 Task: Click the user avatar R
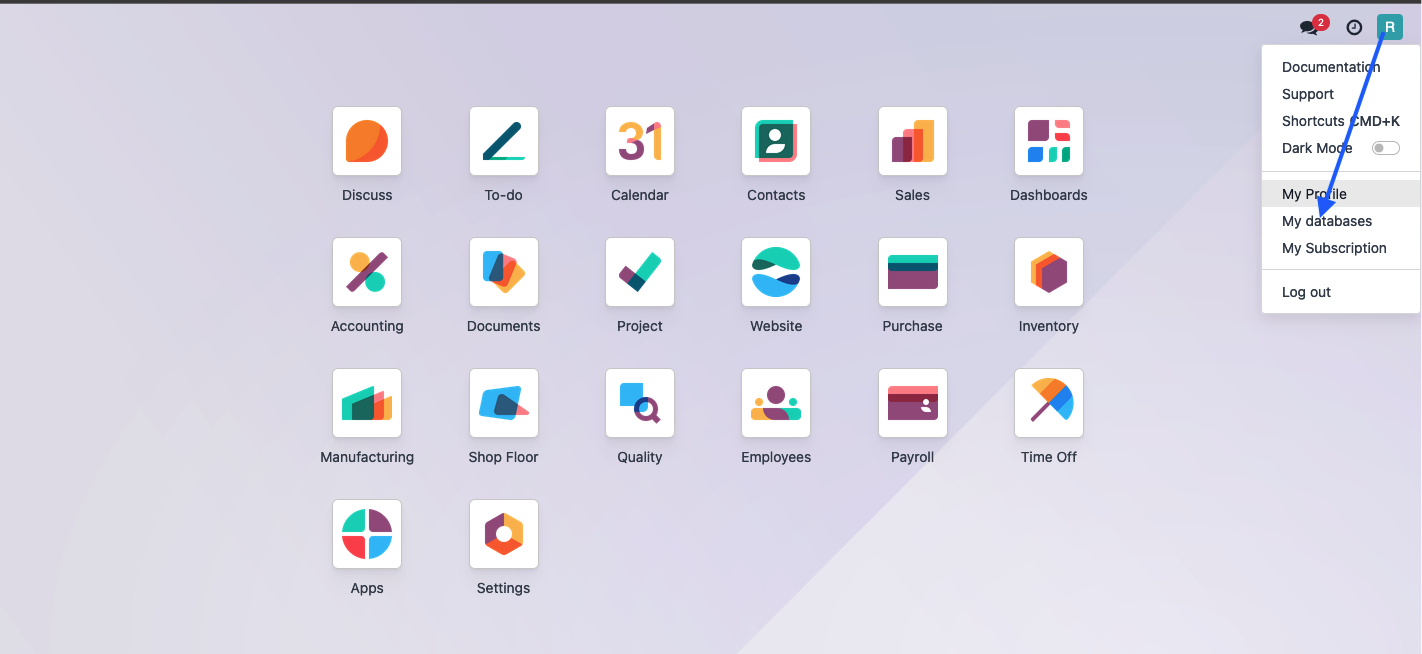[1390, 27]
